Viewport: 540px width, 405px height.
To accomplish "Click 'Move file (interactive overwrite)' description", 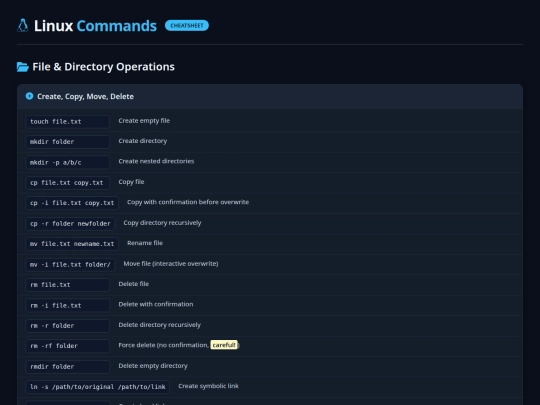I will point(171,264).
